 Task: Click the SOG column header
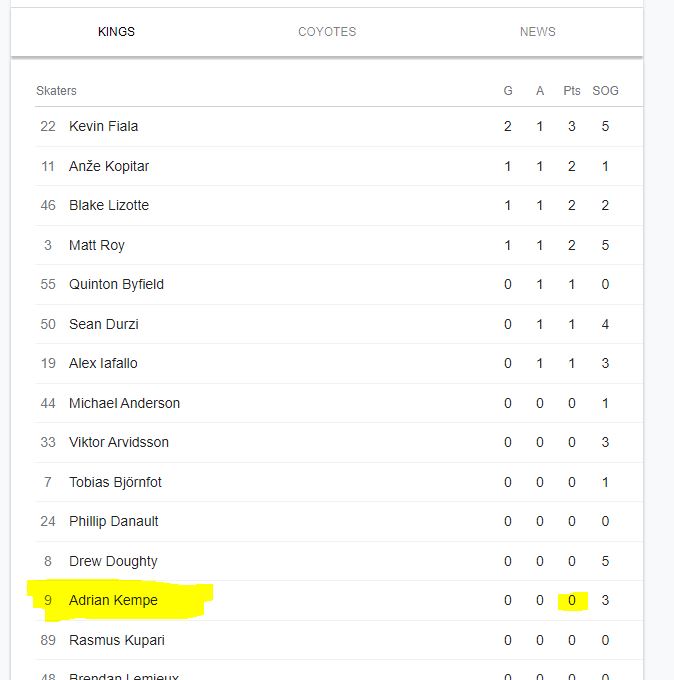[605, 91]
